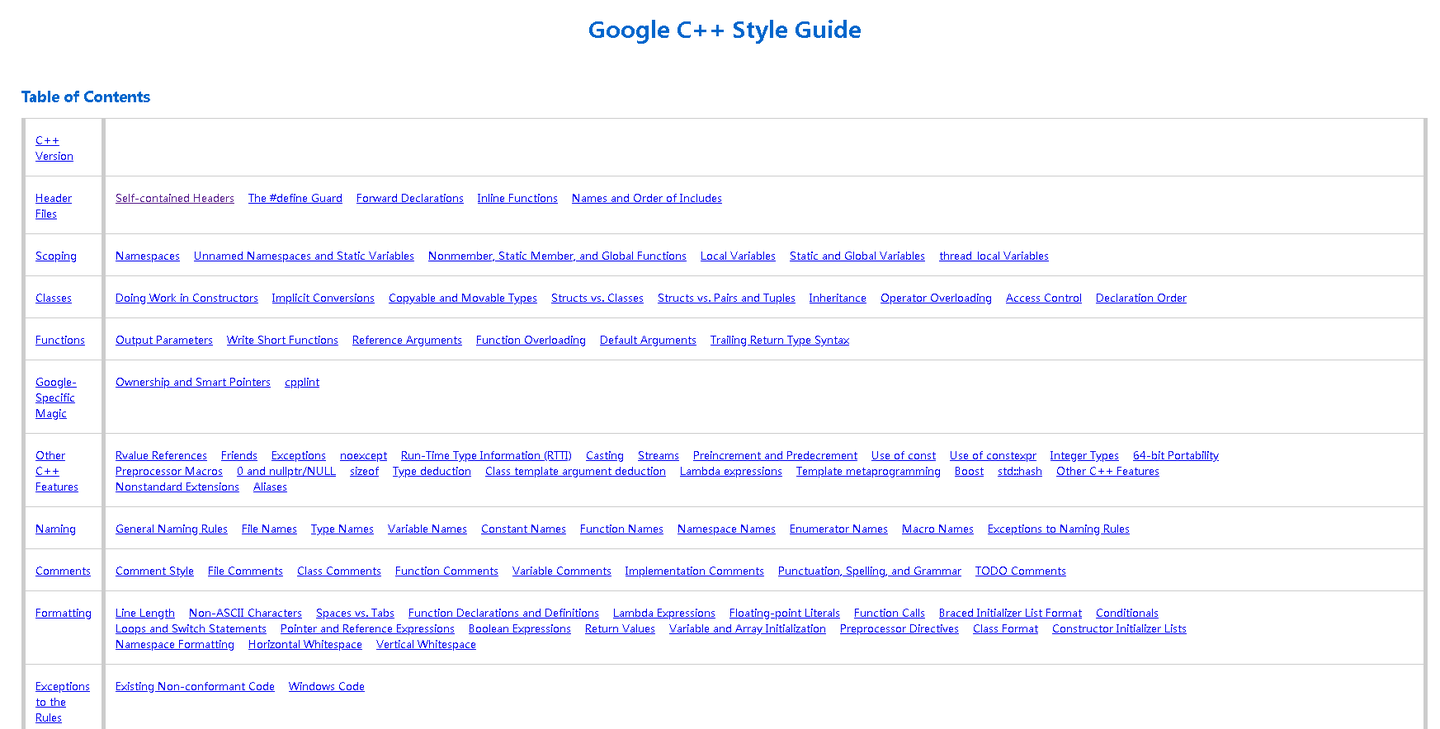The width and height of the screenshot is (1440, 729).
Task: Jump to Copyable and Movable Types
Action: 463,298
